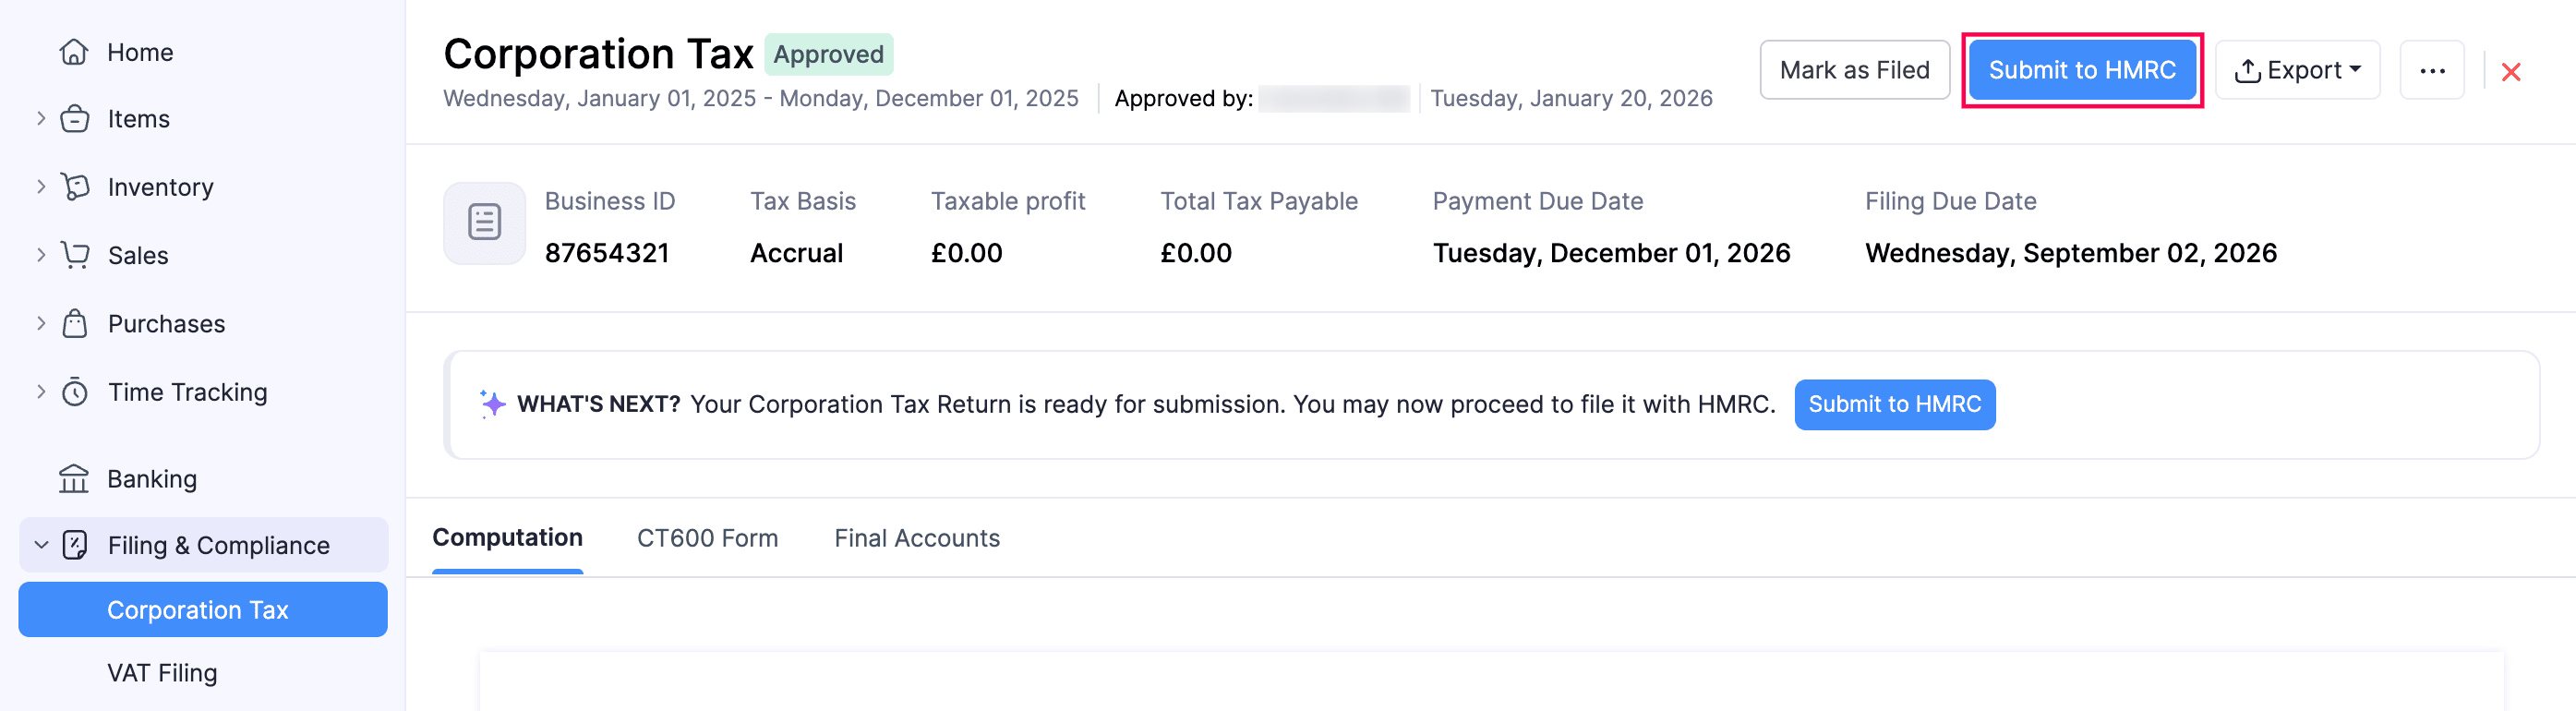Viewport: 2576px width, 711px height.
Task: Click the Time Tracking clock icon
Action: coord(76,392)
